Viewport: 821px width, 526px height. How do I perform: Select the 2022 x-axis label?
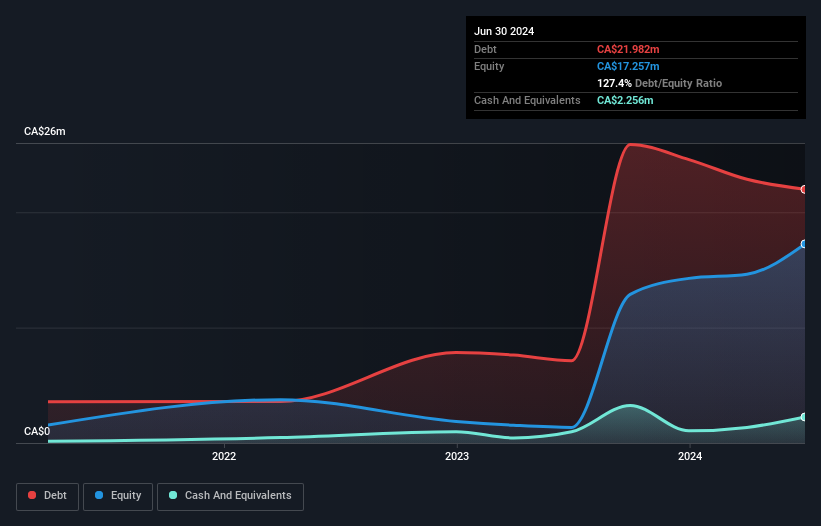(224, 456)
